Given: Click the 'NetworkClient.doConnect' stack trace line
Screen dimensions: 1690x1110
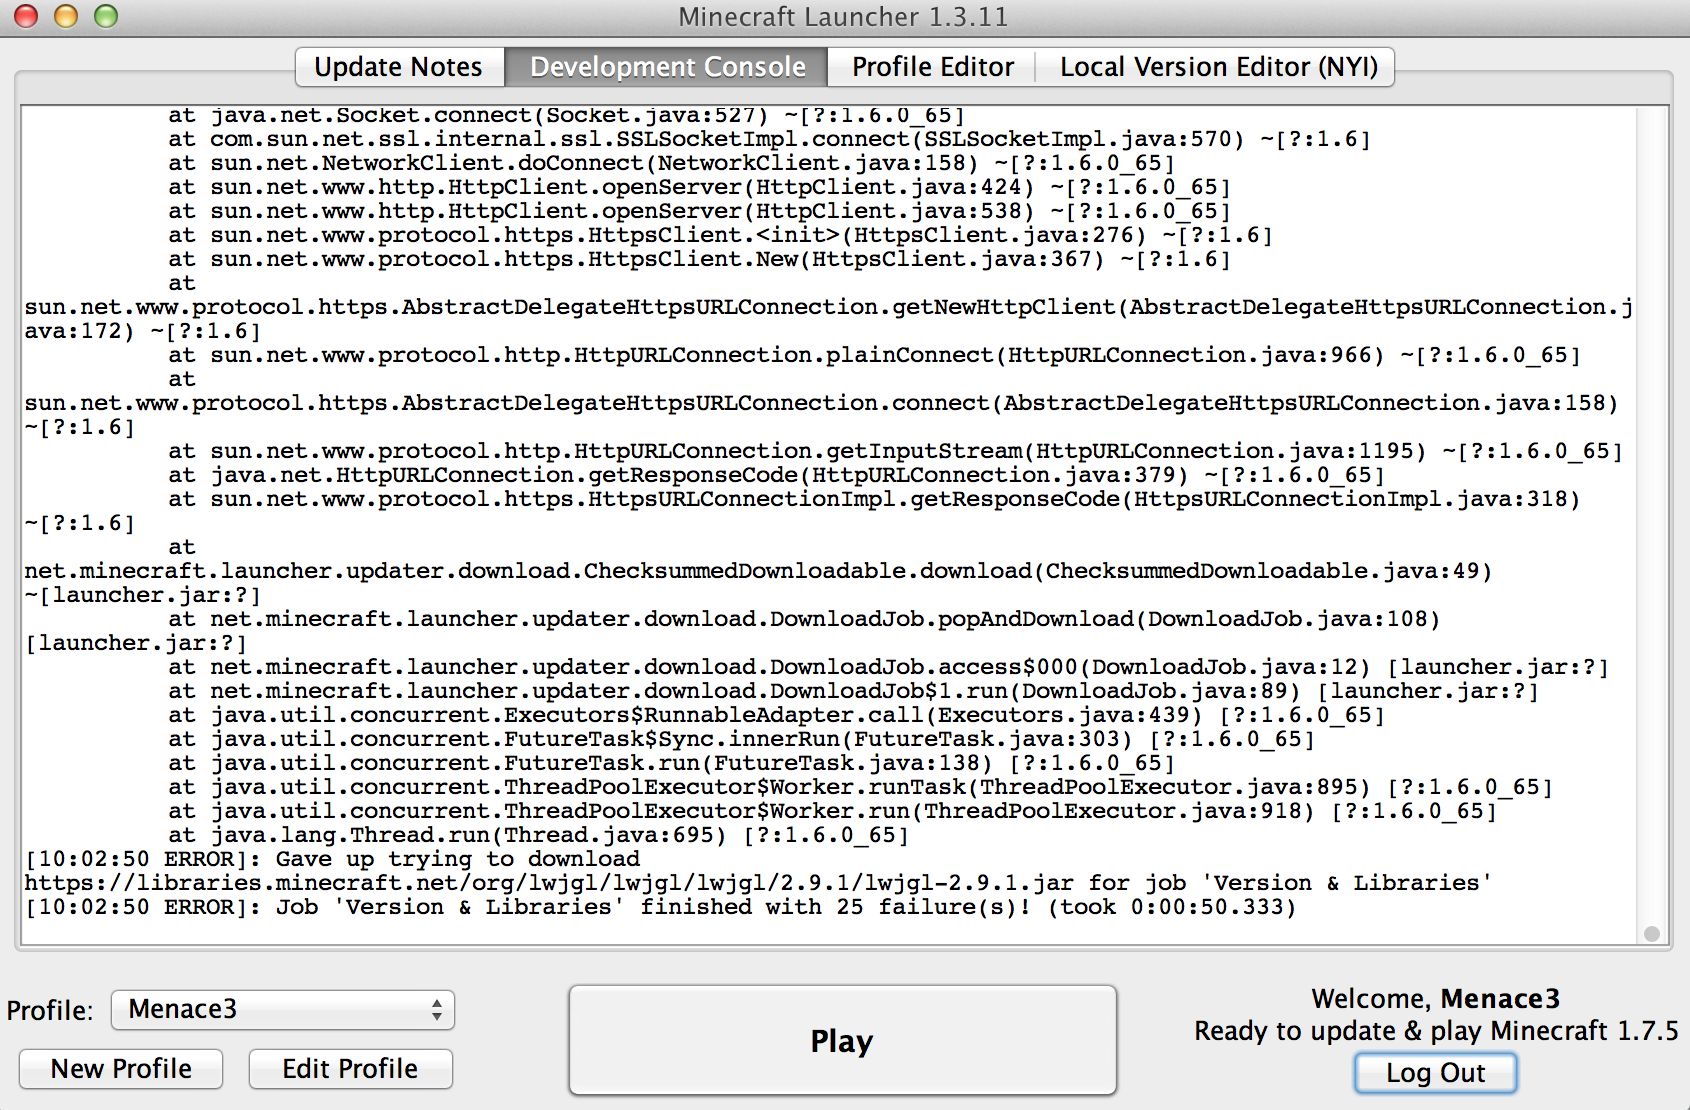Looking at the screenshot, I should tap(671, 163).
